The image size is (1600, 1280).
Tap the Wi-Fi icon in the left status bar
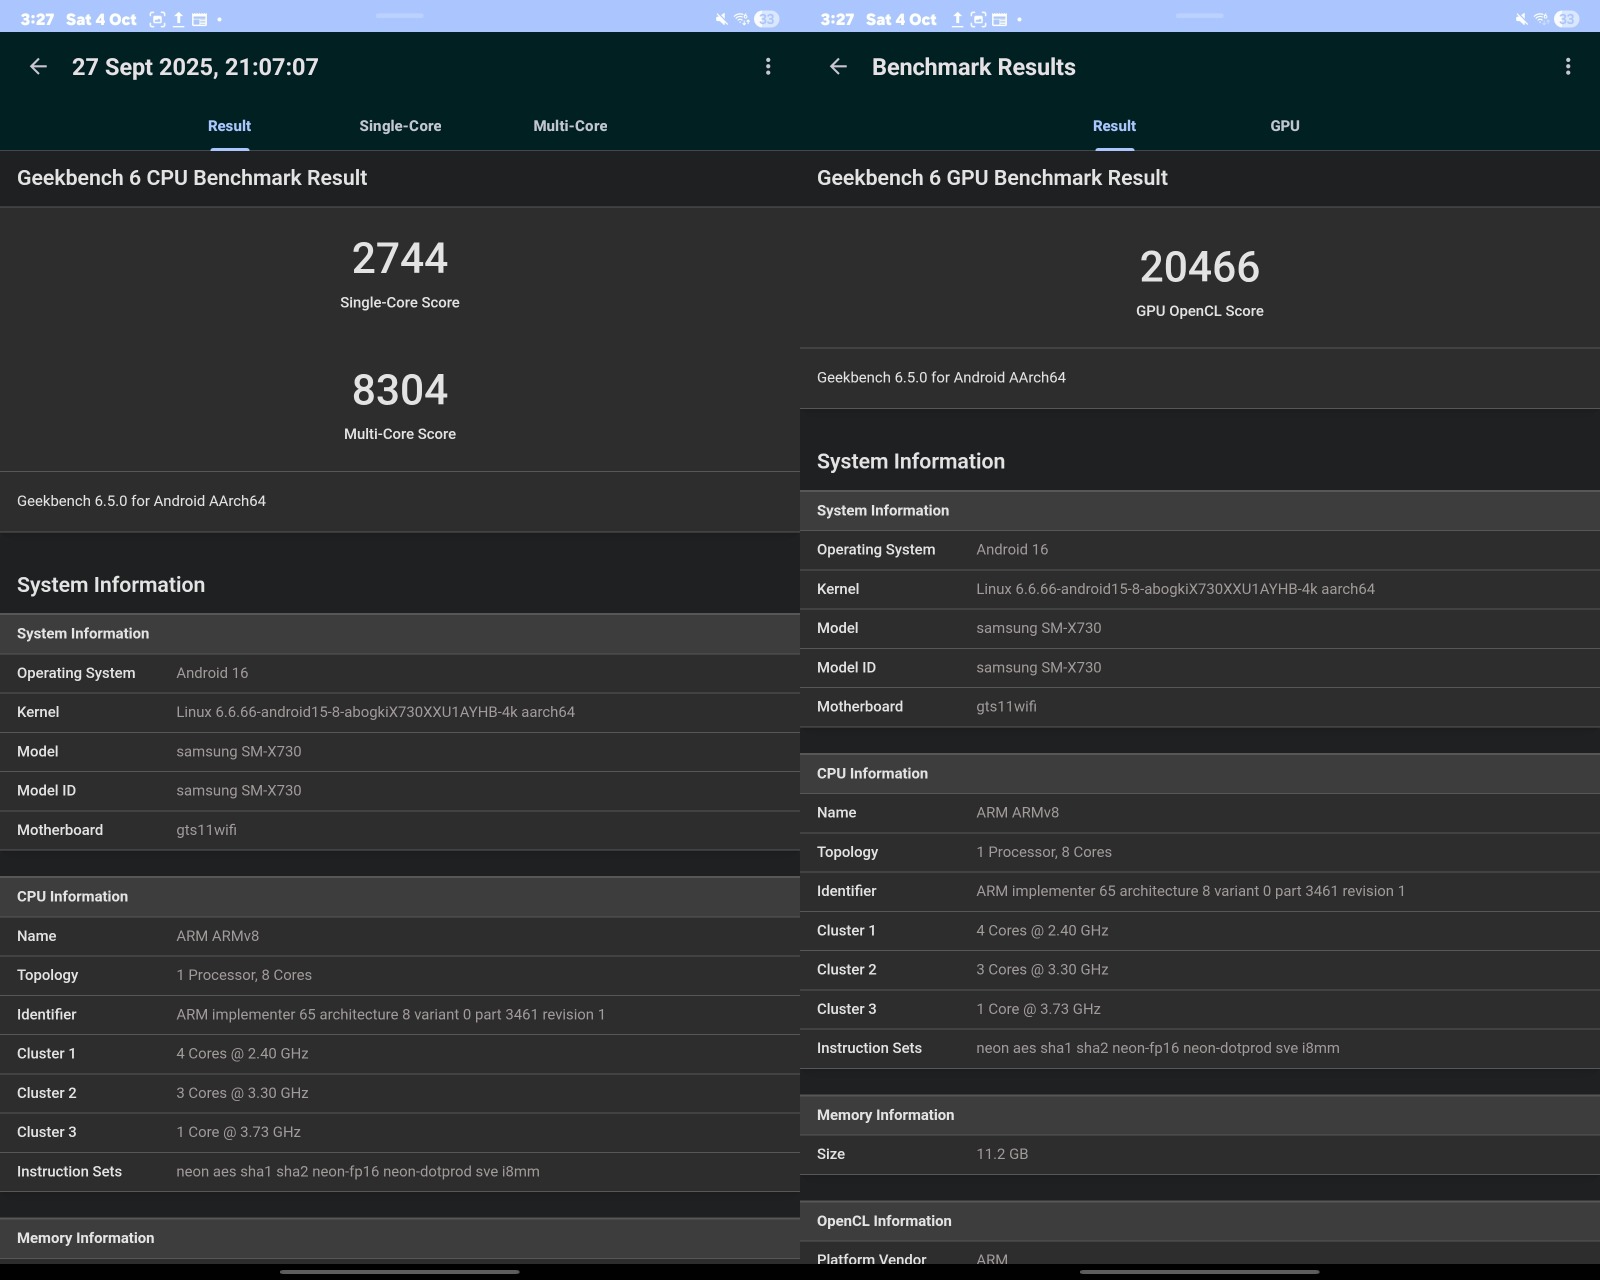tap(741, 19)
